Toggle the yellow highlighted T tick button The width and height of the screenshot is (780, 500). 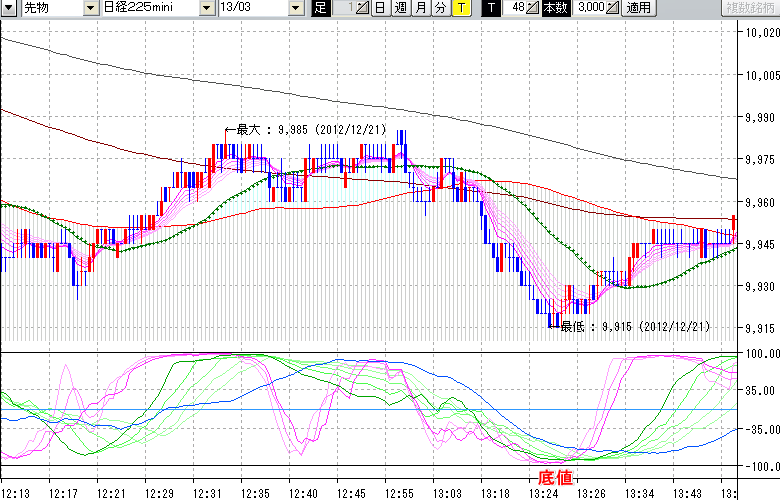click(x=461, y=8)
